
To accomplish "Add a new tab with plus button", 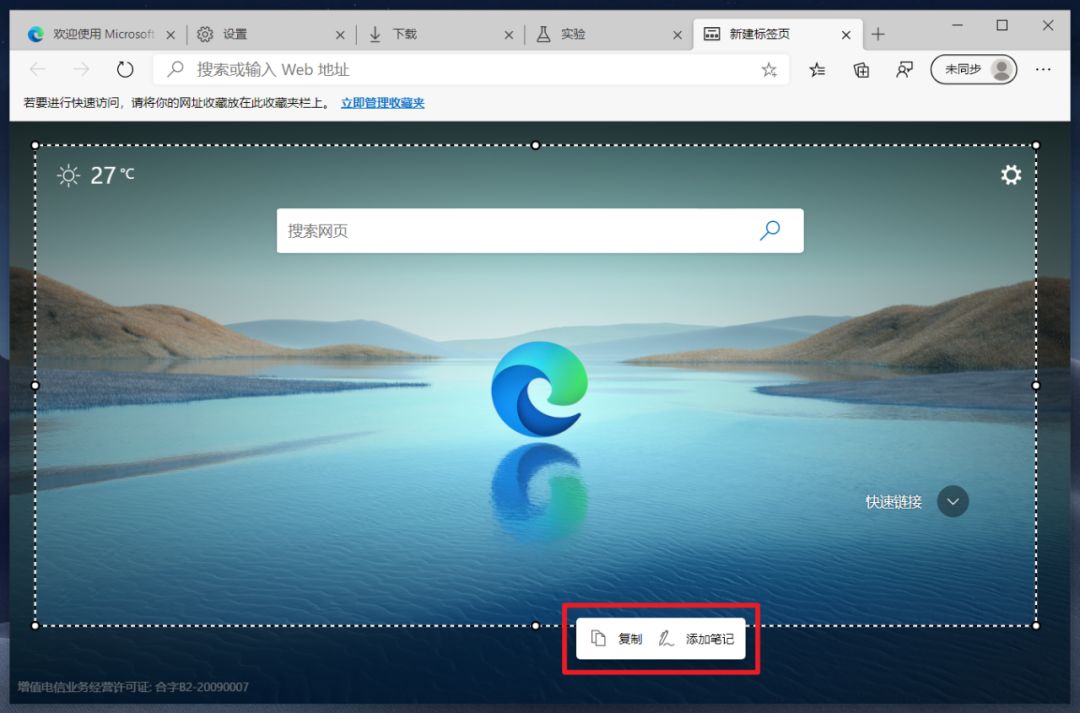I will [x=878, y=34].
